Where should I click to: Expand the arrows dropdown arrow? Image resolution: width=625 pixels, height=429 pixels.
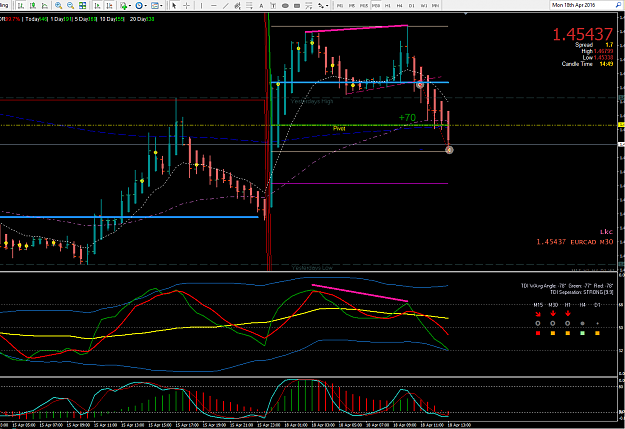(327, 6)
